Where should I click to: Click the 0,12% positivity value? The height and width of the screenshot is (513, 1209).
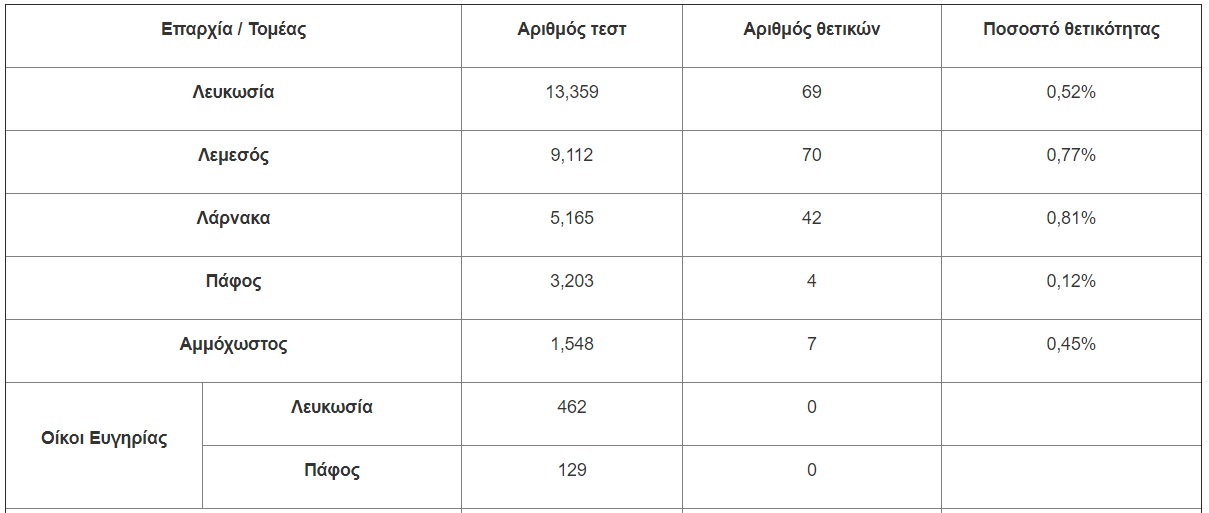(1071, 281)
